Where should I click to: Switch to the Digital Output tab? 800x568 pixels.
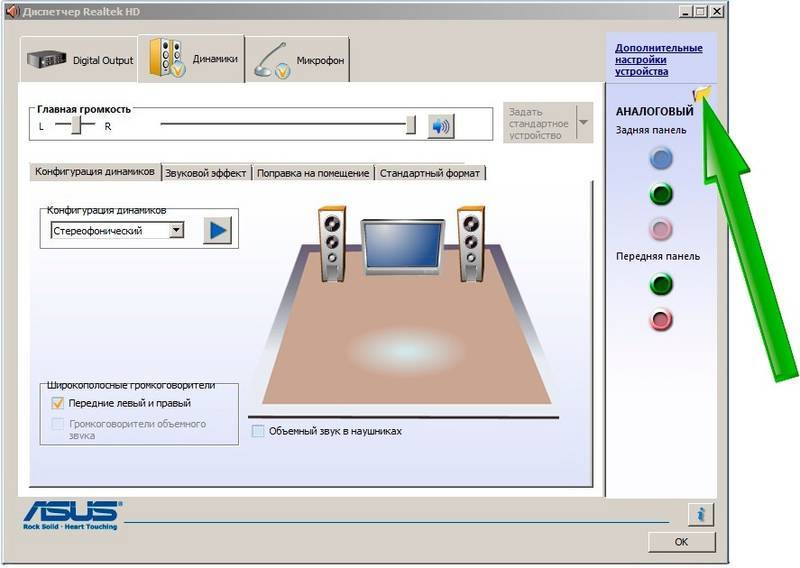[x=80, y=60]
